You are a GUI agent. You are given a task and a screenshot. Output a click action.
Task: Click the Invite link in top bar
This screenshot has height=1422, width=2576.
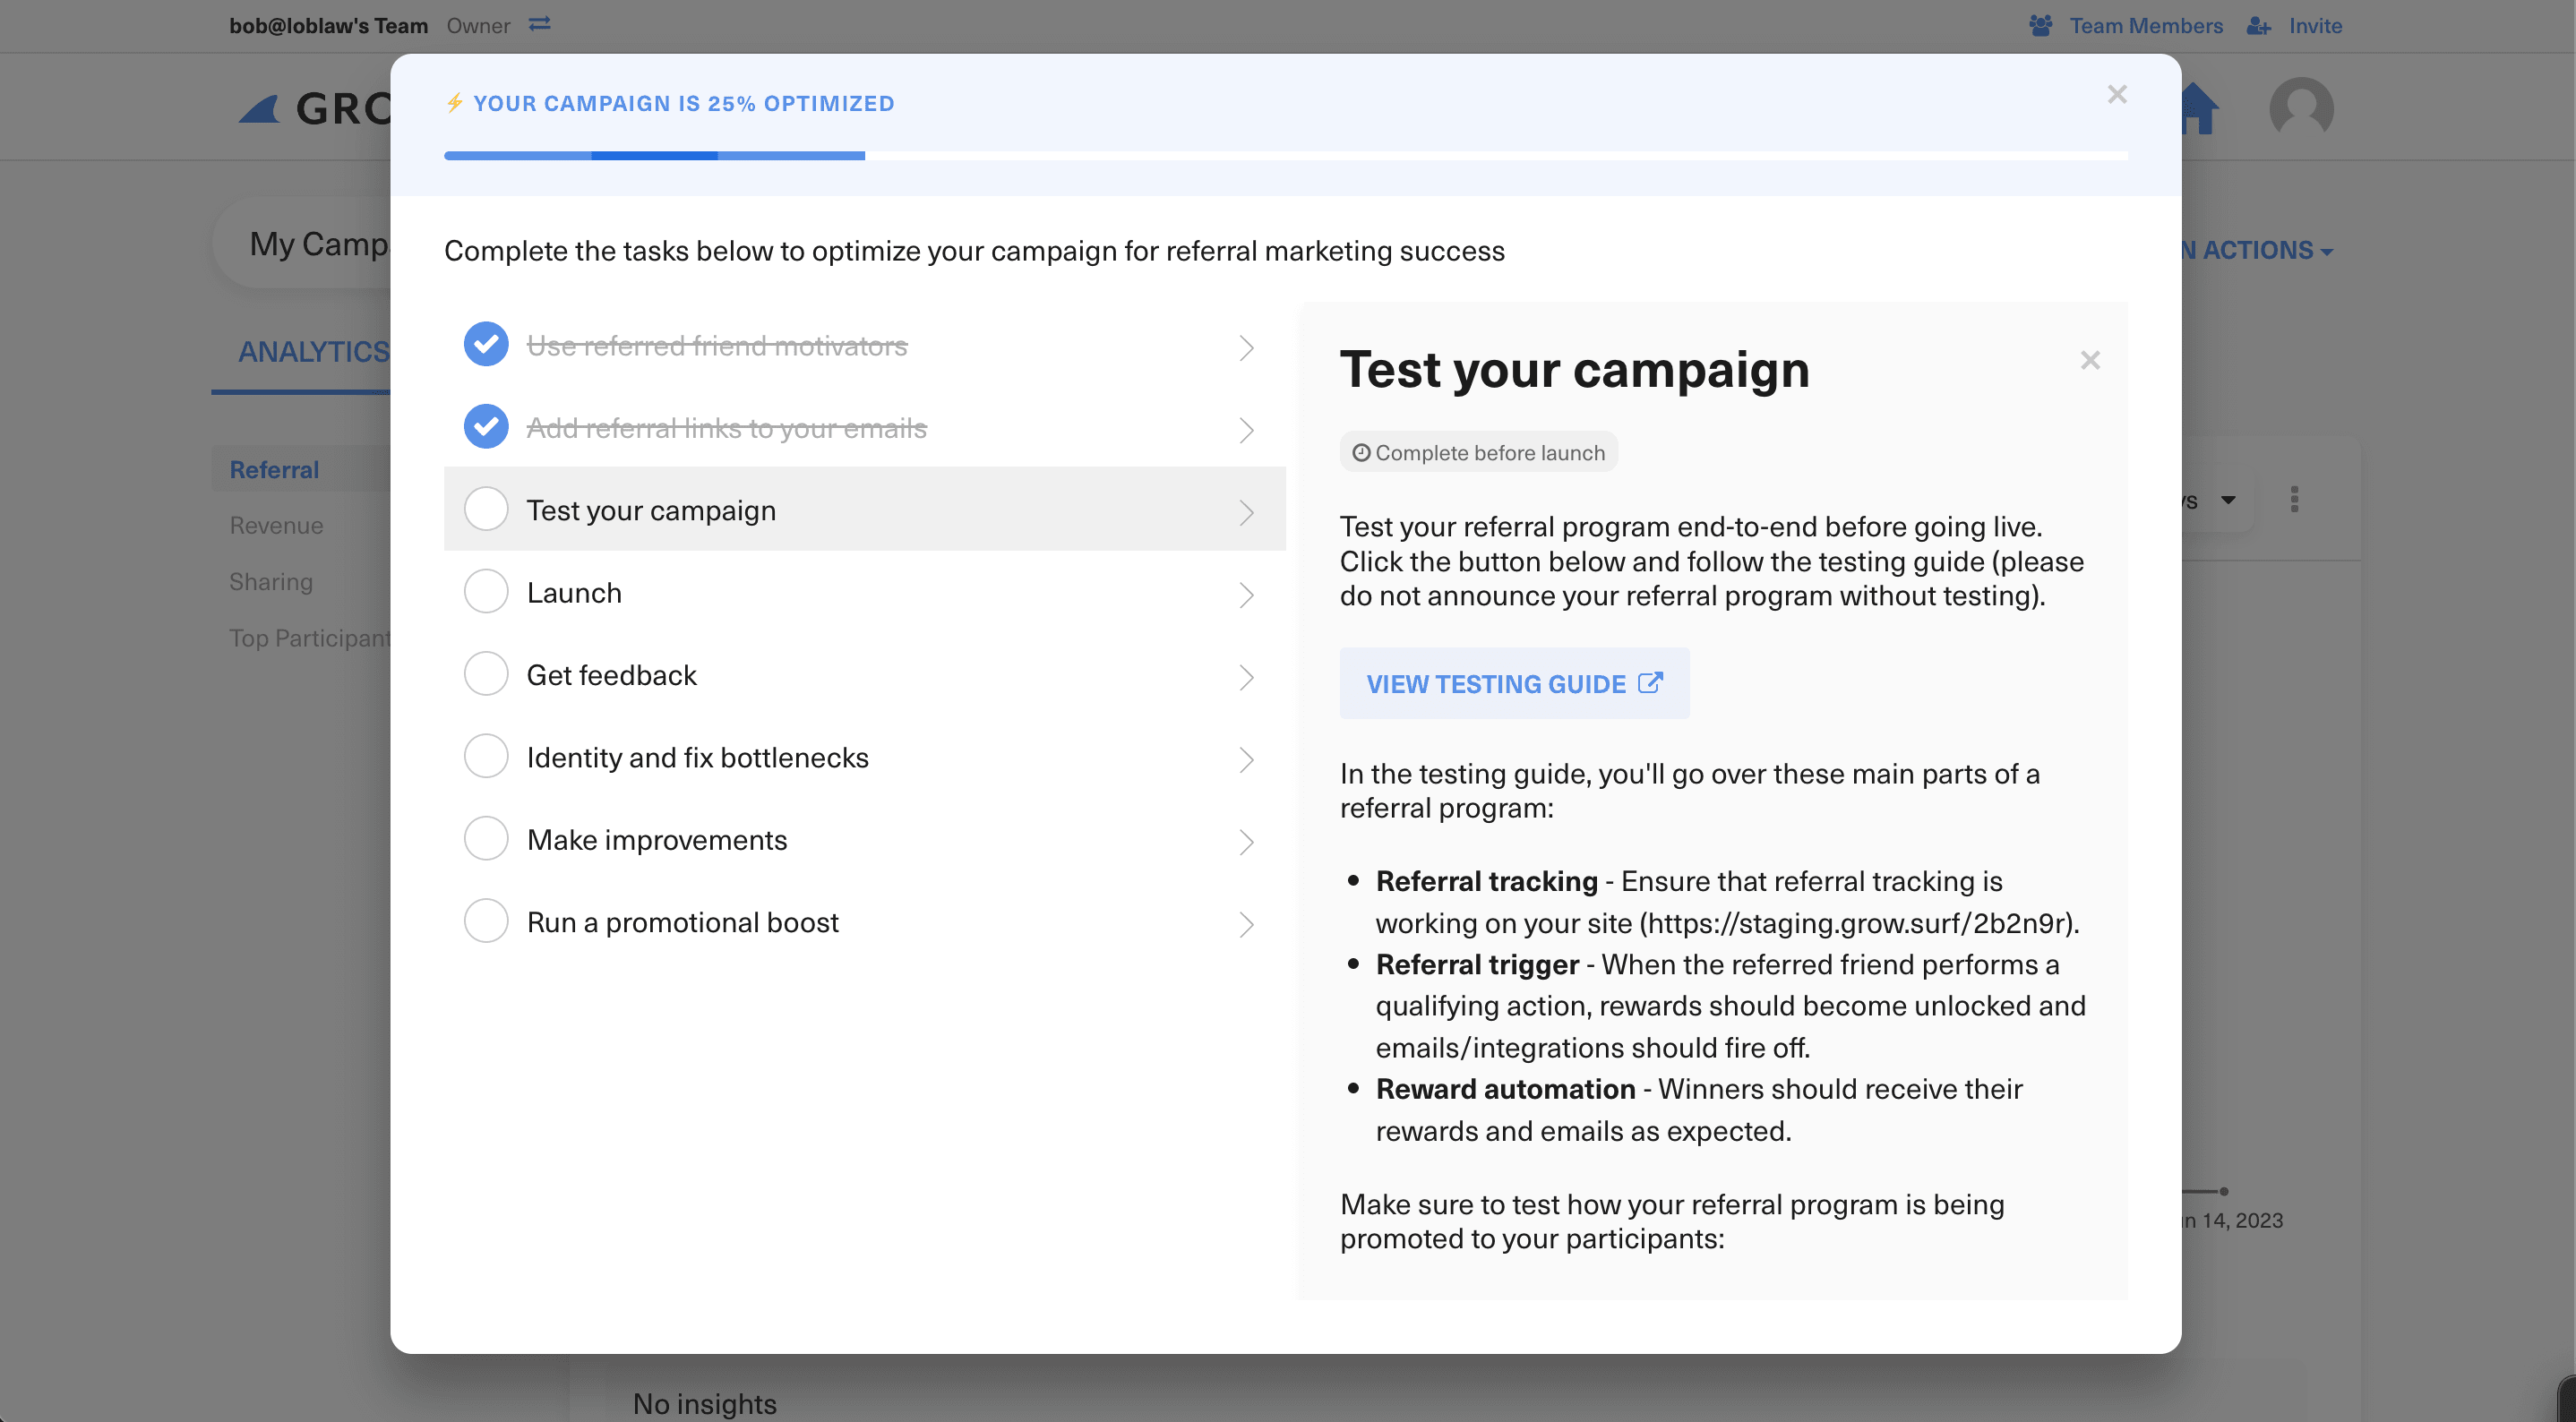2314,25
